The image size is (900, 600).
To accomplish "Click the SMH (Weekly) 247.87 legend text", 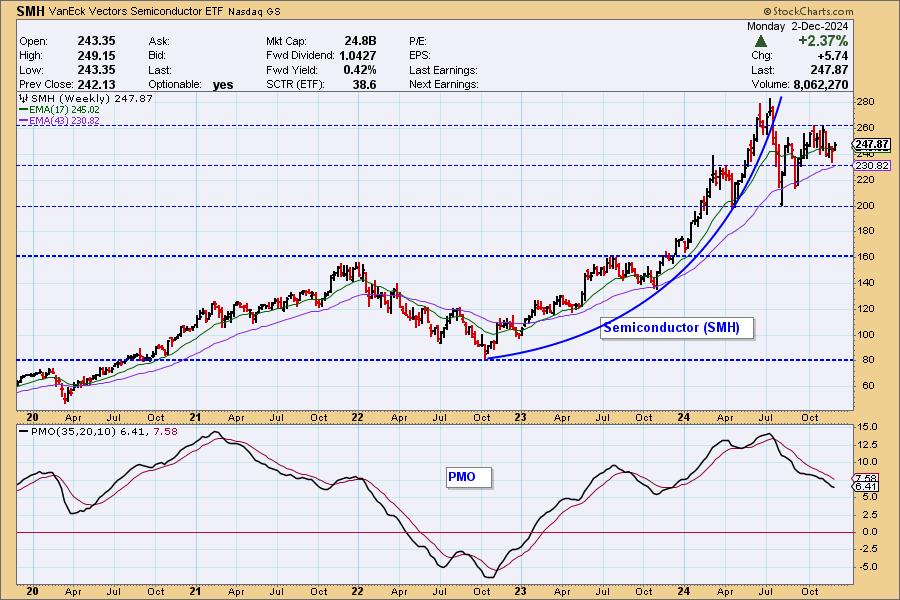I will (92, 98).
